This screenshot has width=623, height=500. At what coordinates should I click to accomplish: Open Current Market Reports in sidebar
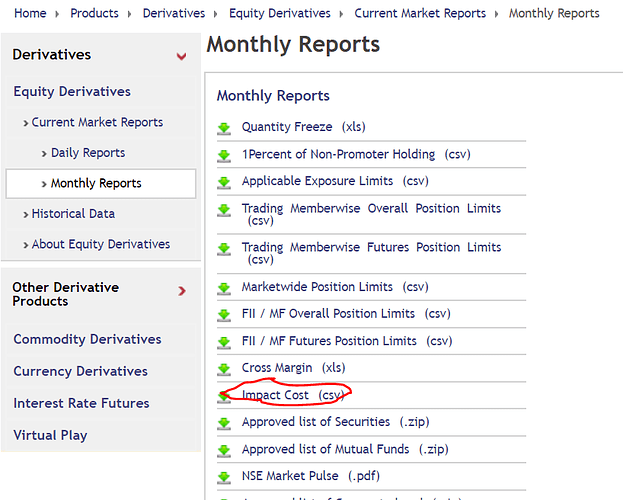coord(97,122)
